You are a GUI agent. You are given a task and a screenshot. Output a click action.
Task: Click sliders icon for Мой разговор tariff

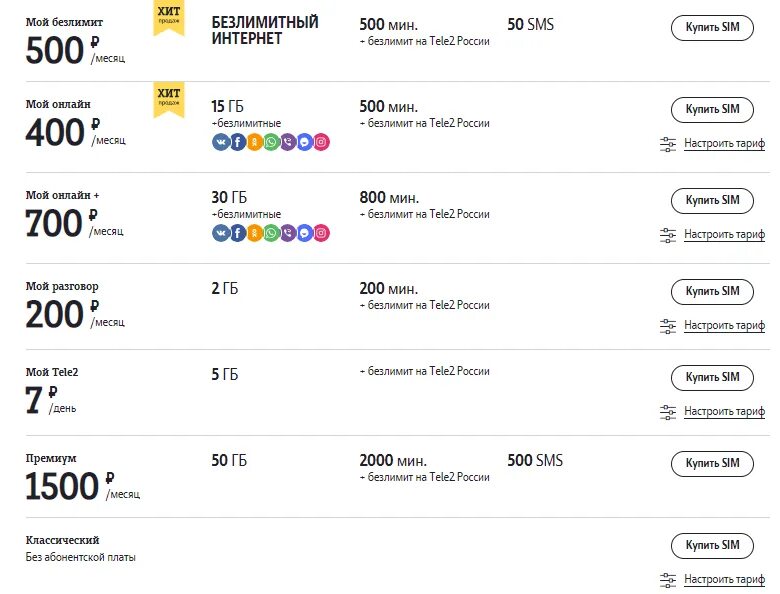tap(668, 326)
